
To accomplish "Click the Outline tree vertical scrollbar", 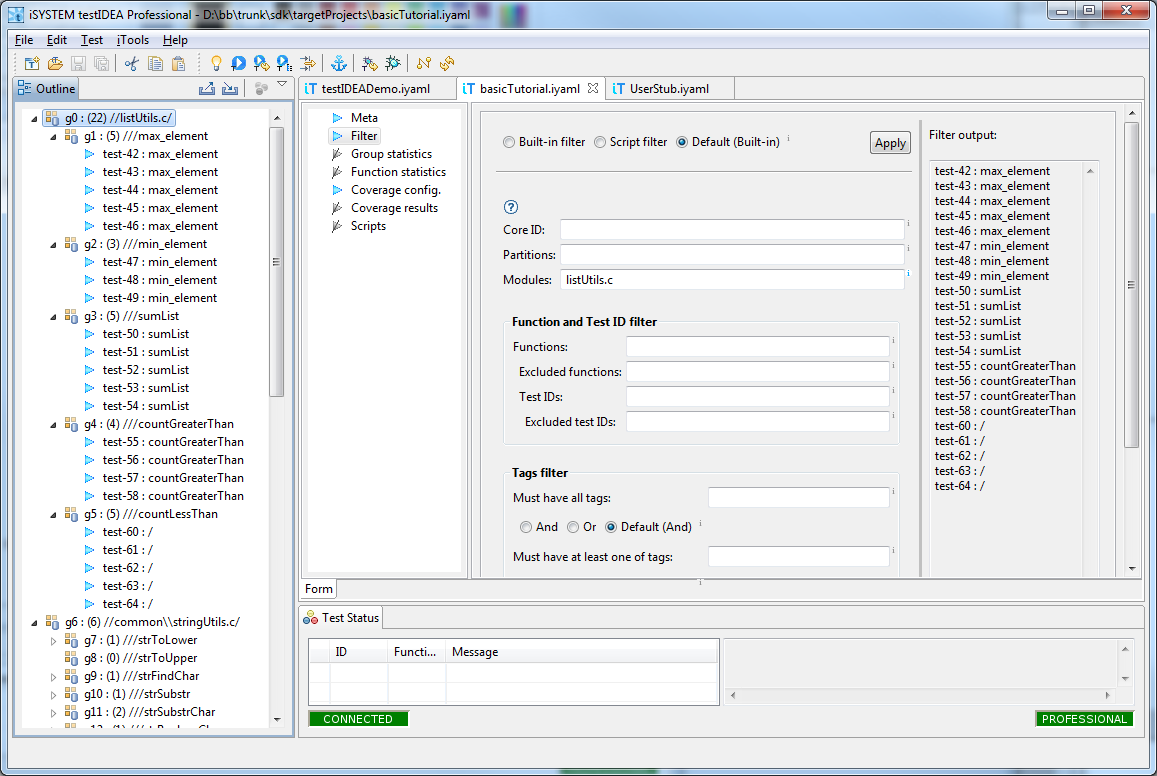I will click(x=277, y=262).
